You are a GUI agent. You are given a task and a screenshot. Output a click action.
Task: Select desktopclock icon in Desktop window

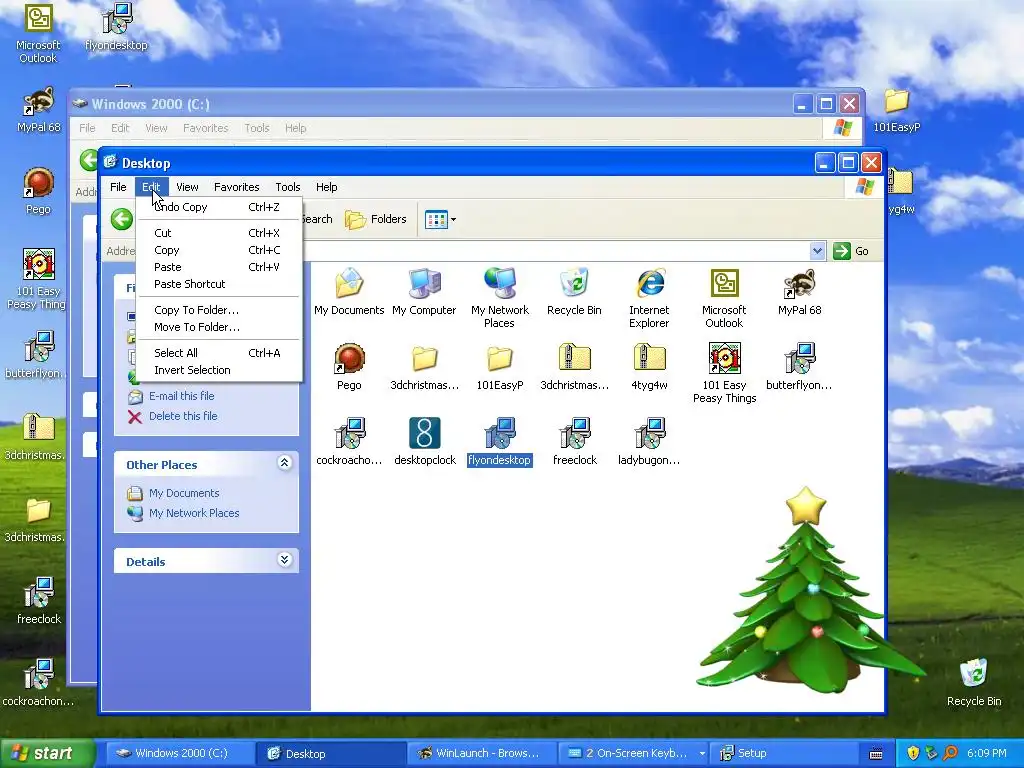click(x=424, y=441)
